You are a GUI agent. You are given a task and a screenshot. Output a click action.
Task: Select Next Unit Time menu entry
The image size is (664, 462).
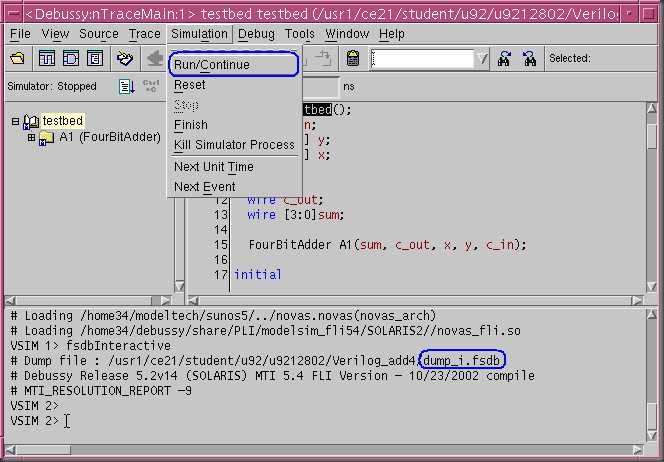235,167
